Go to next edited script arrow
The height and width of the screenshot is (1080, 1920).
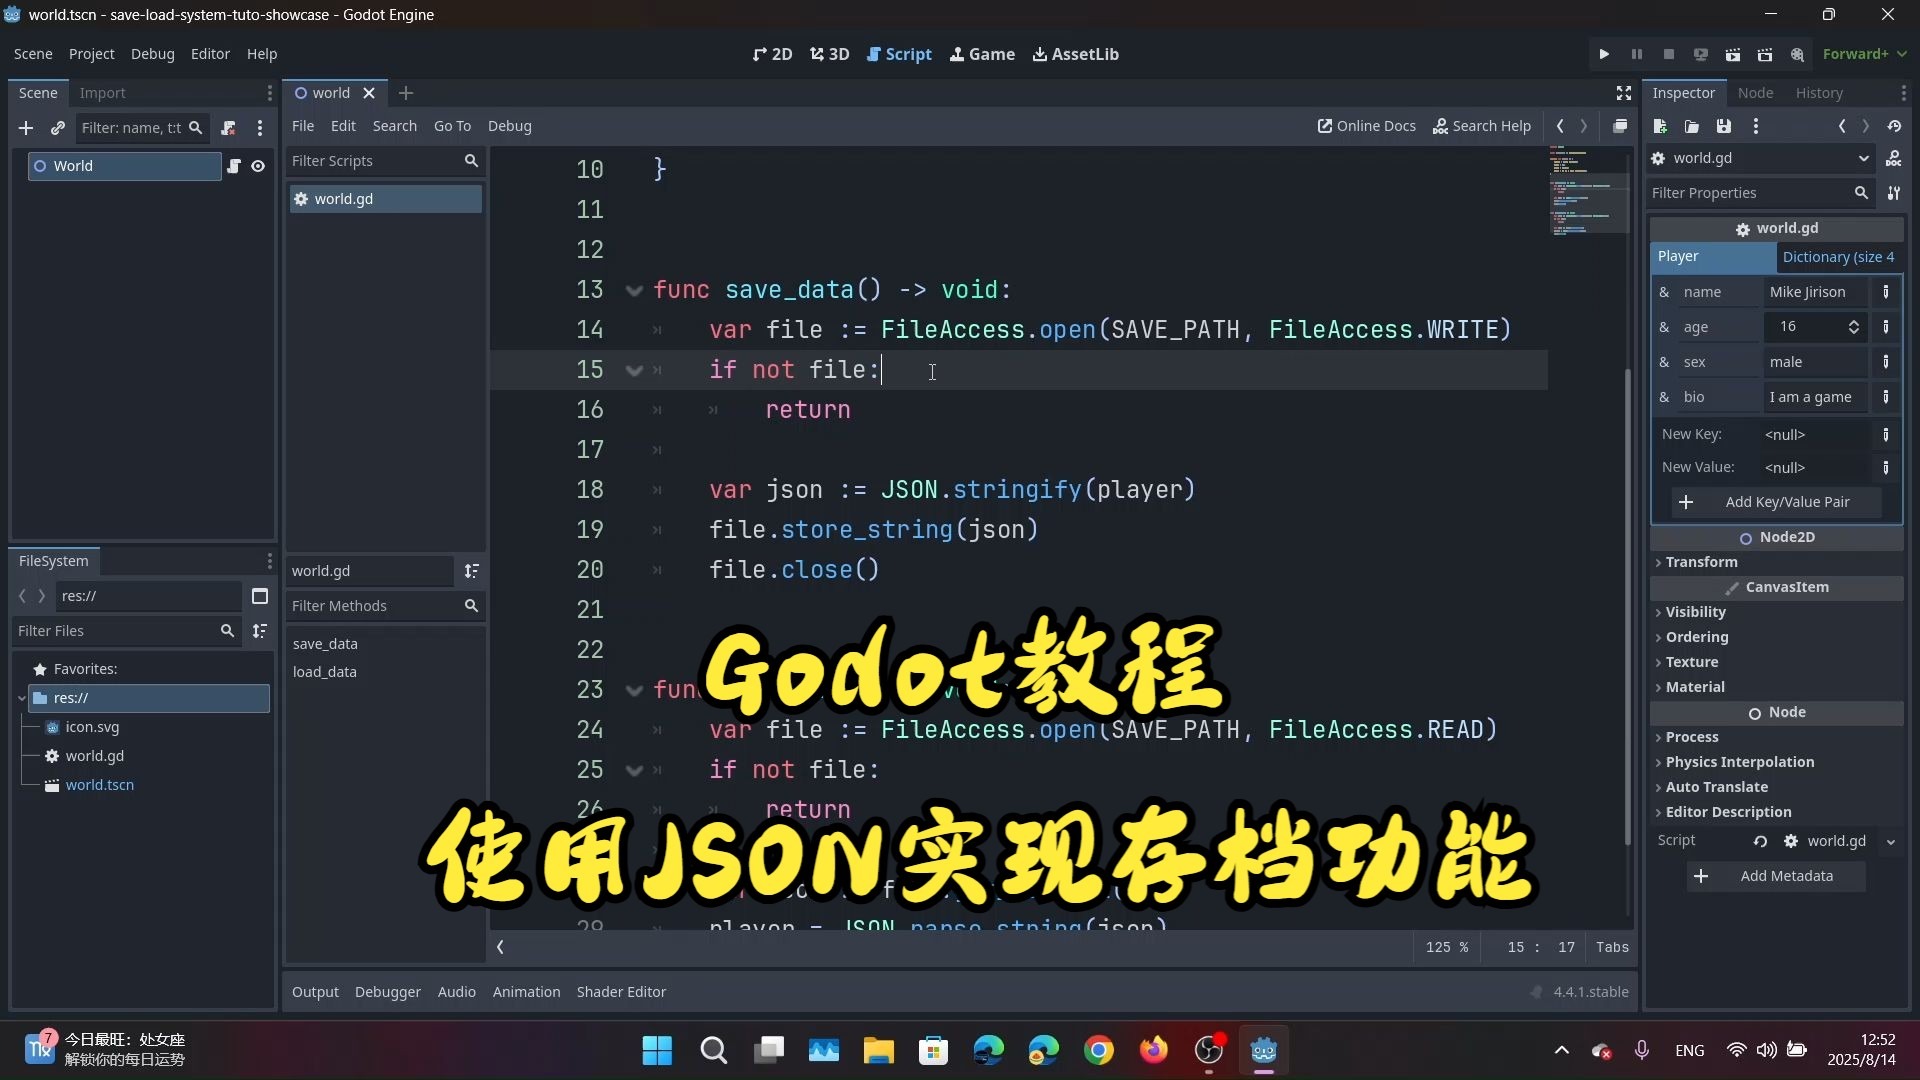pyautogui.click(x=1584, y=126)
